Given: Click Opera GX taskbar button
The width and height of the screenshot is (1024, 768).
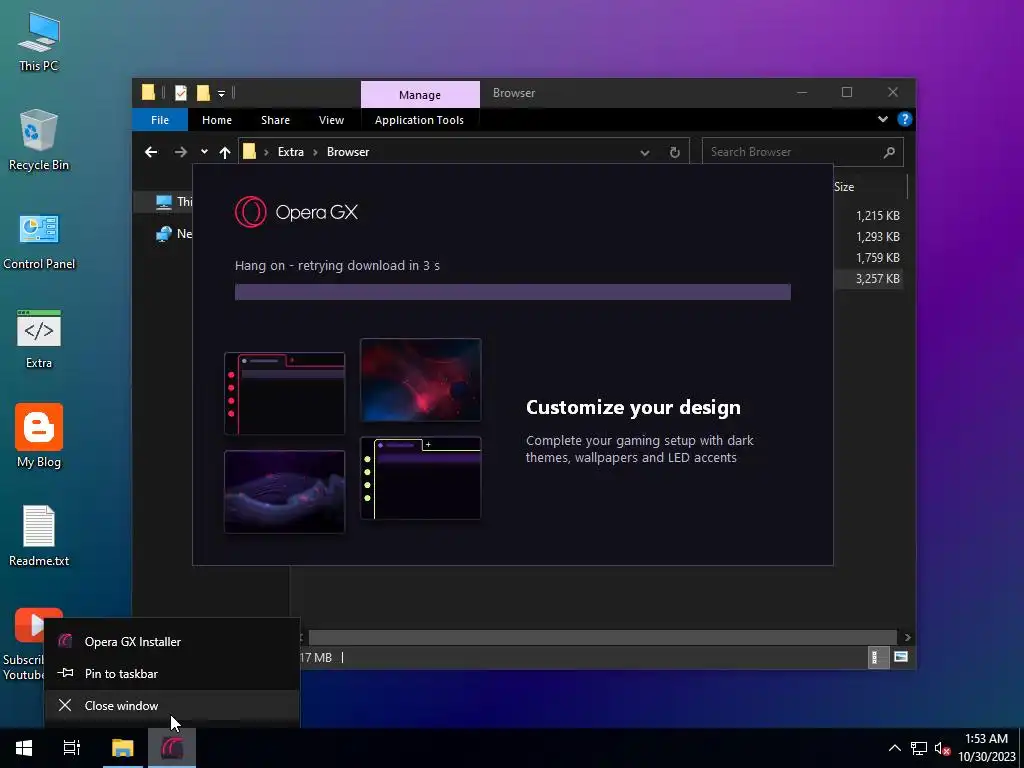Looking at the screenshot, I should [172, 748].
